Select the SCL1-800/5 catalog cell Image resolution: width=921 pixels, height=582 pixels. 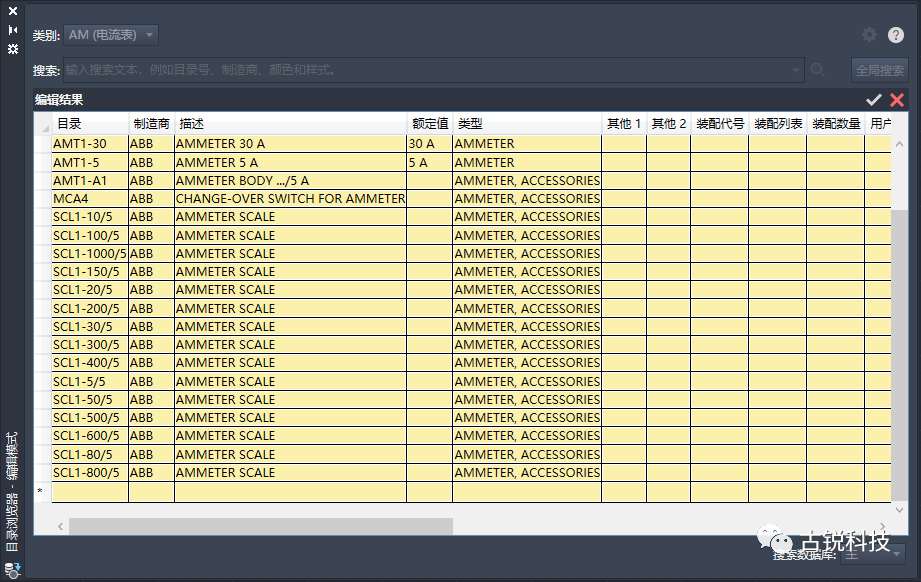tap(90, 473)
